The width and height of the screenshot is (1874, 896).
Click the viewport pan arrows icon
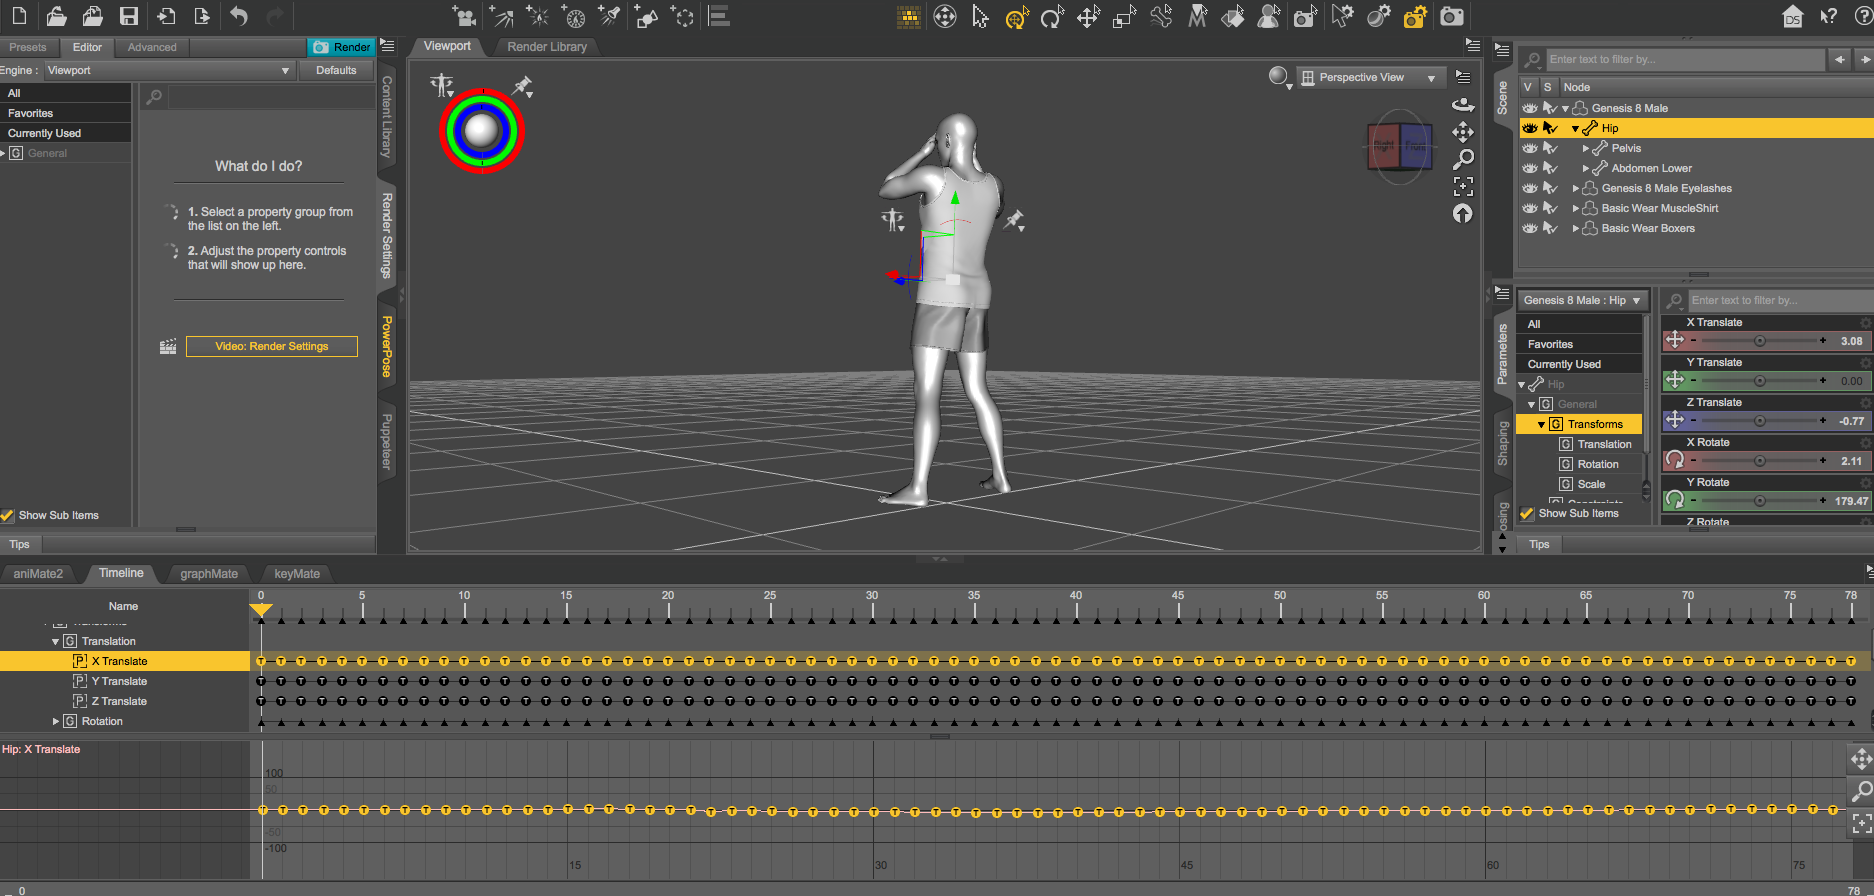tap(1463, 131)
